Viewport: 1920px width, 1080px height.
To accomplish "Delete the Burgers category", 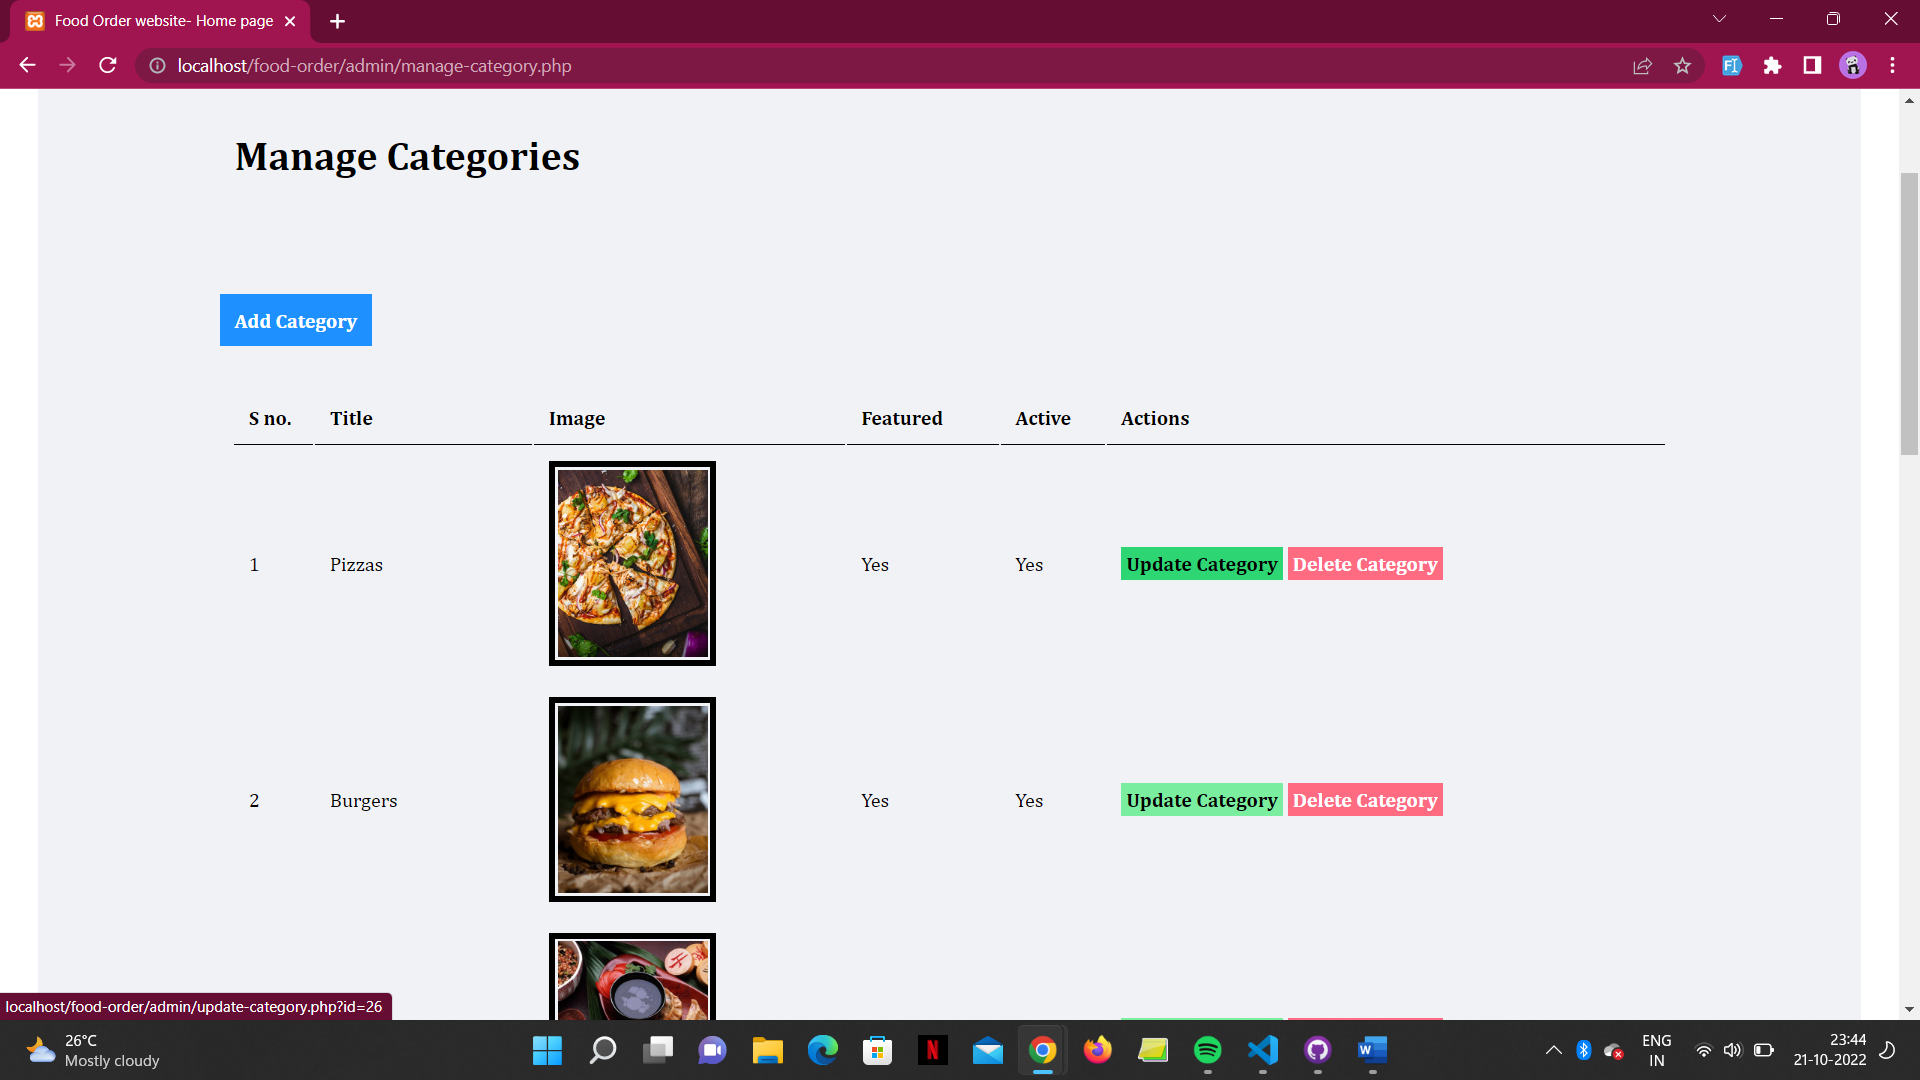I will [x=1365, y=800].
